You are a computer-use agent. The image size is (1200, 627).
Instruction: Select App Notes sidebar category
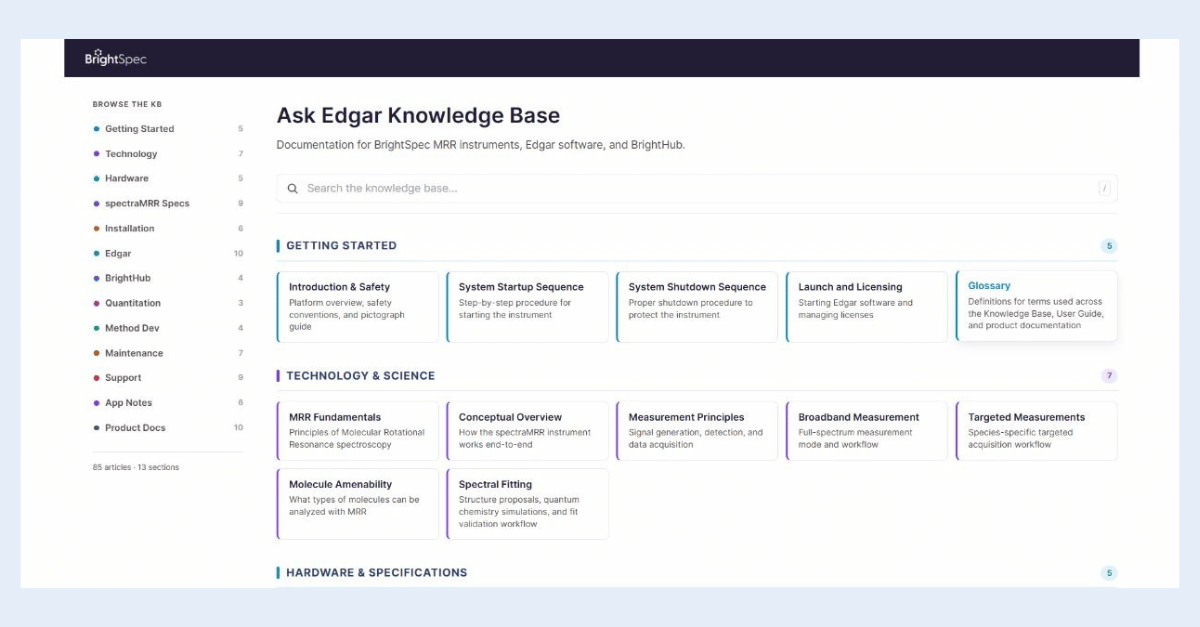click(168, 403)
